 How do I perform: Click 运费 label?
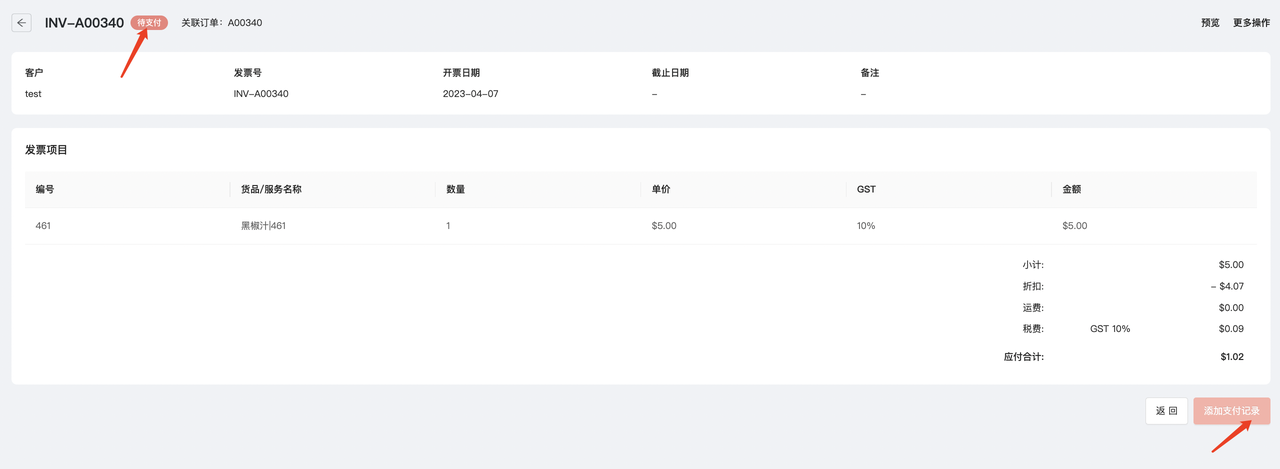pyautogui.click(x=1033, y=308)
